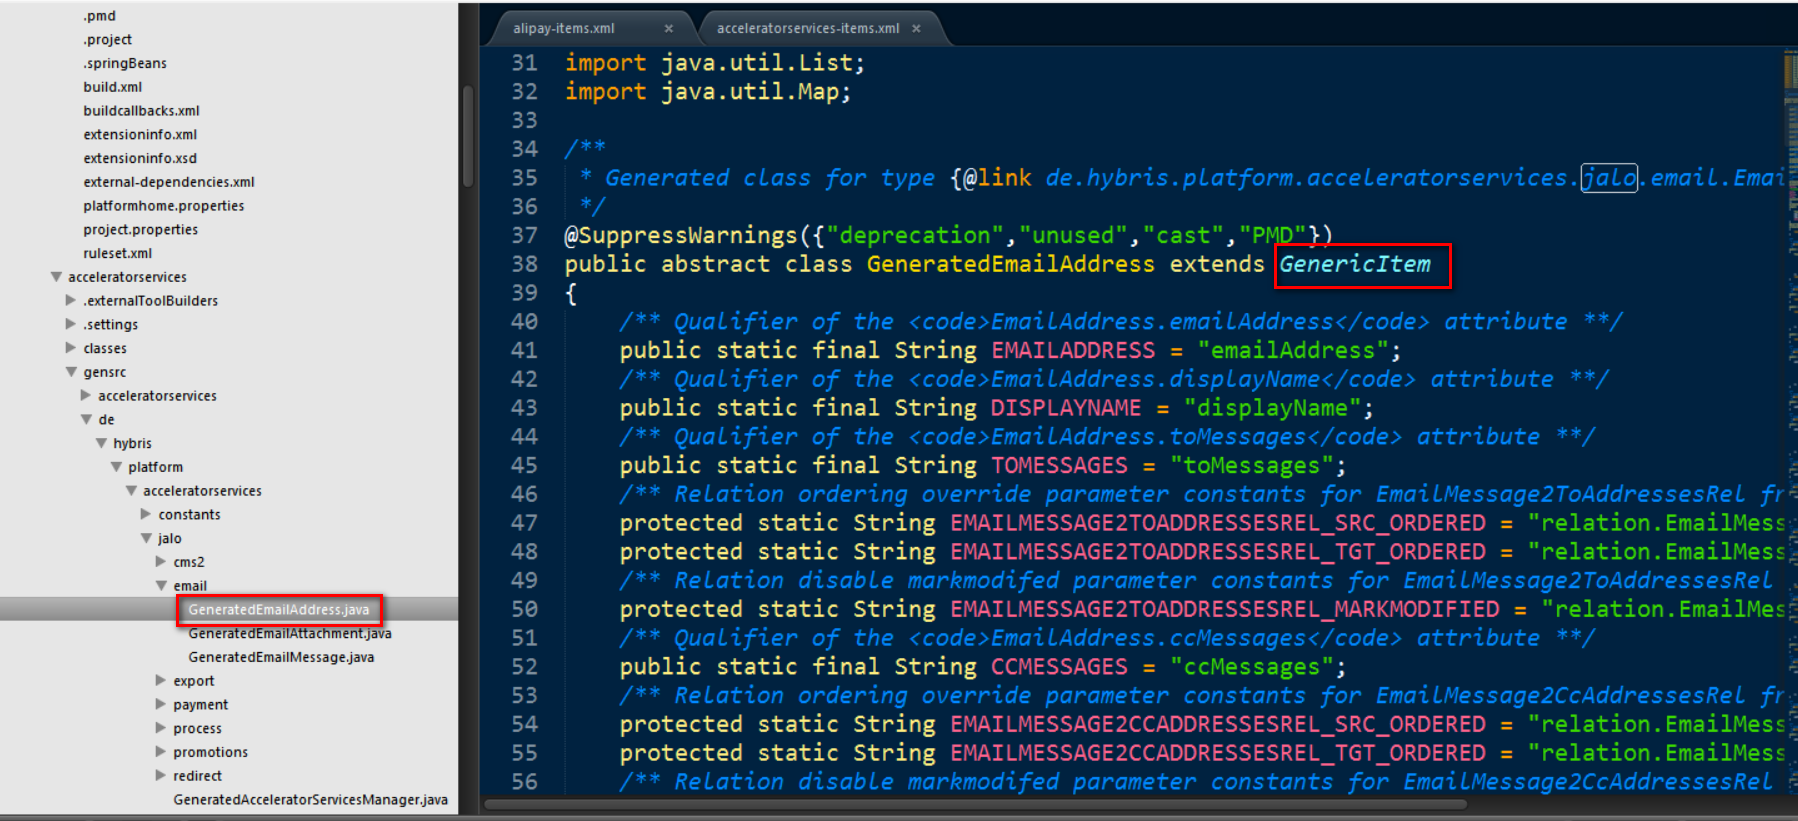Collapse the platform folder
Viewport: 1798px width, 821px height.
116,467
